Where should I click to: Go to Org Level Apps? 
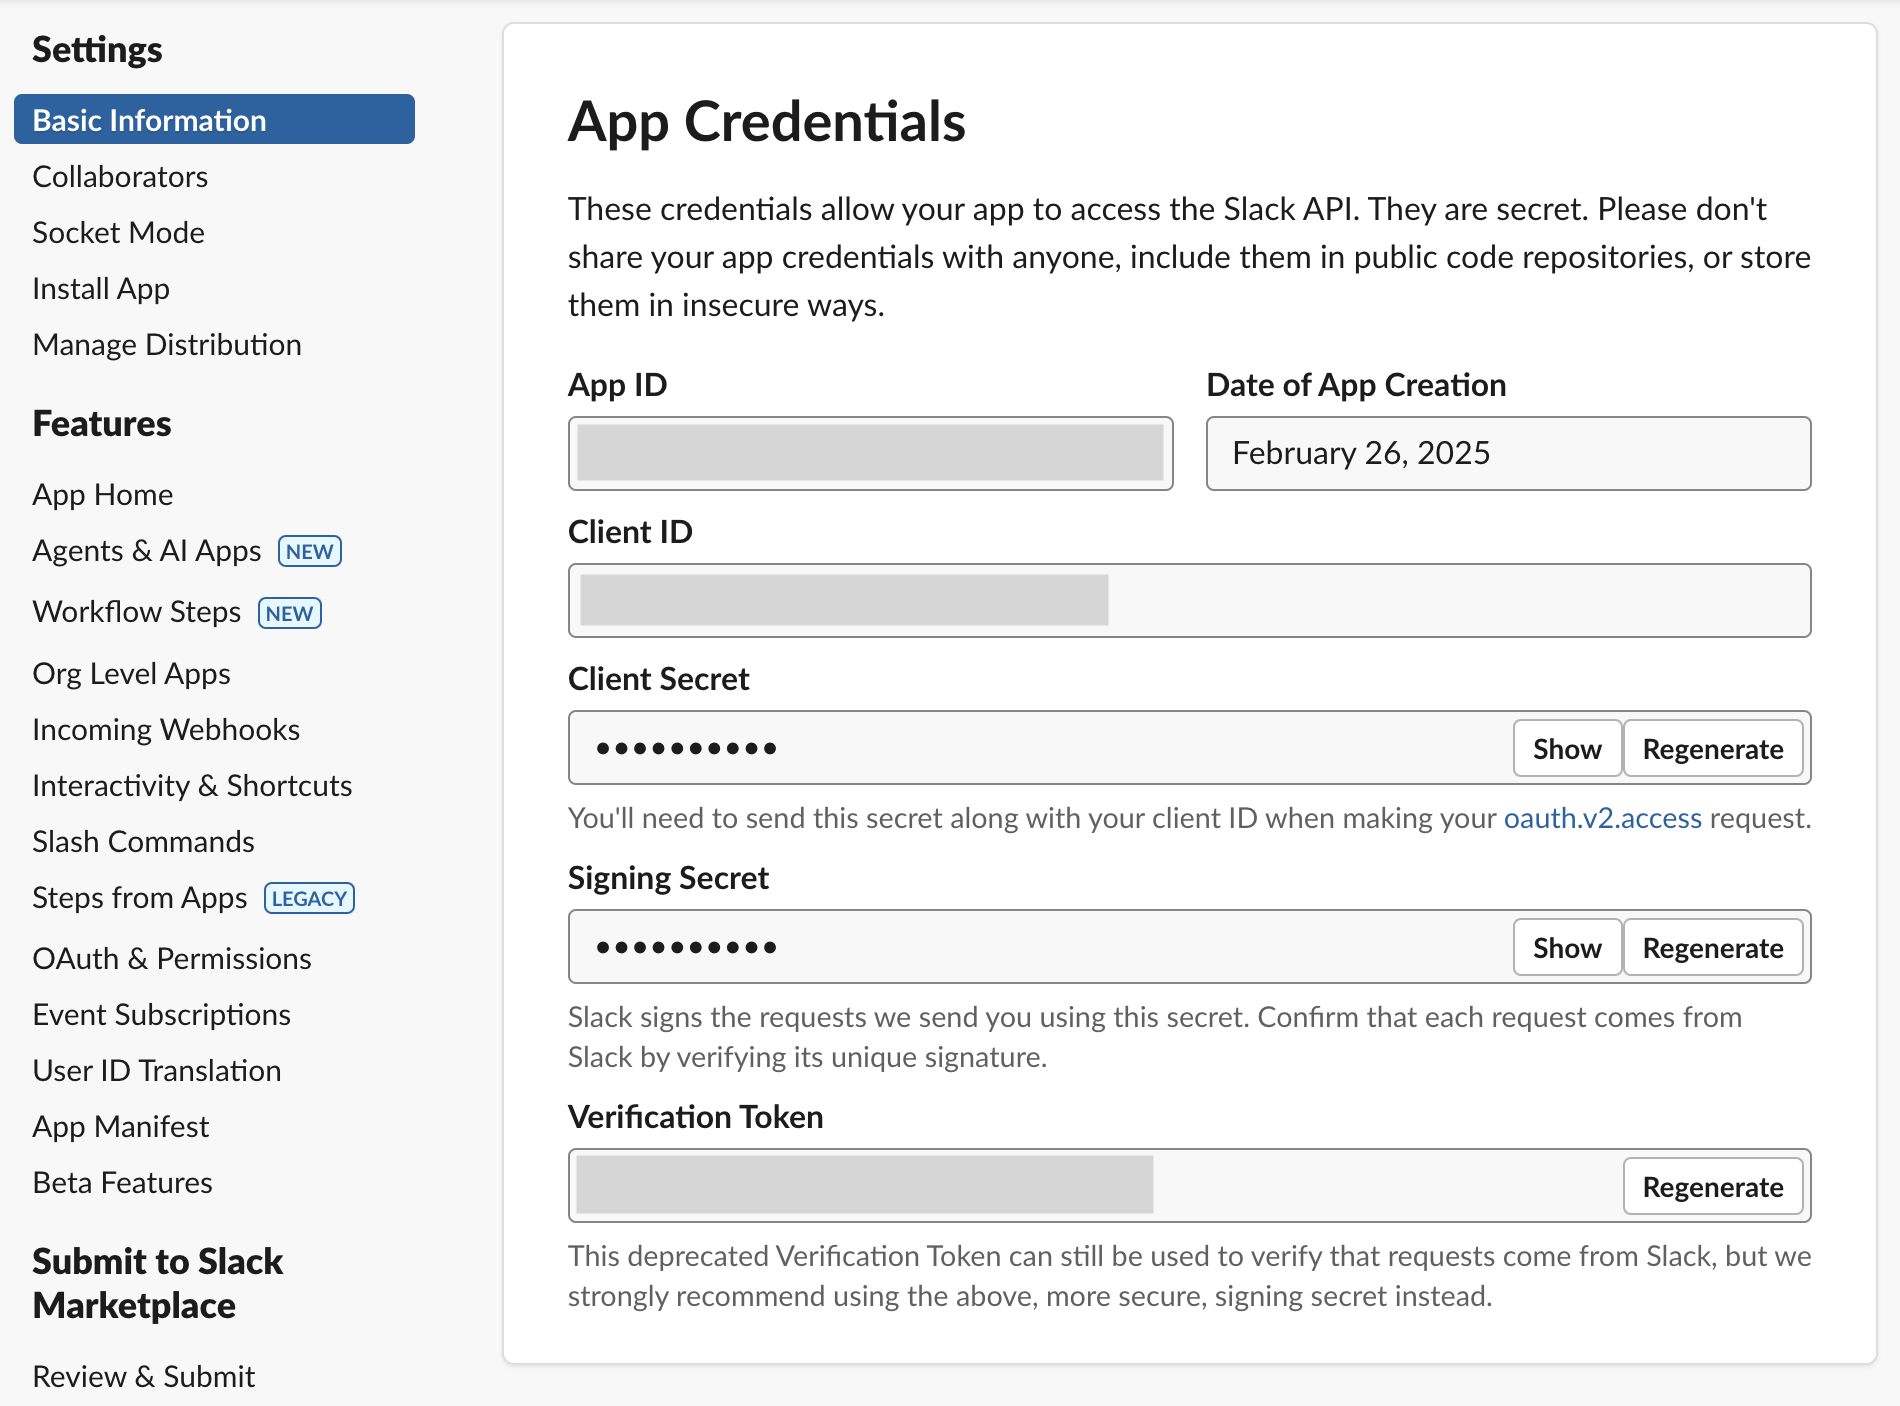[x=131, y=674]
